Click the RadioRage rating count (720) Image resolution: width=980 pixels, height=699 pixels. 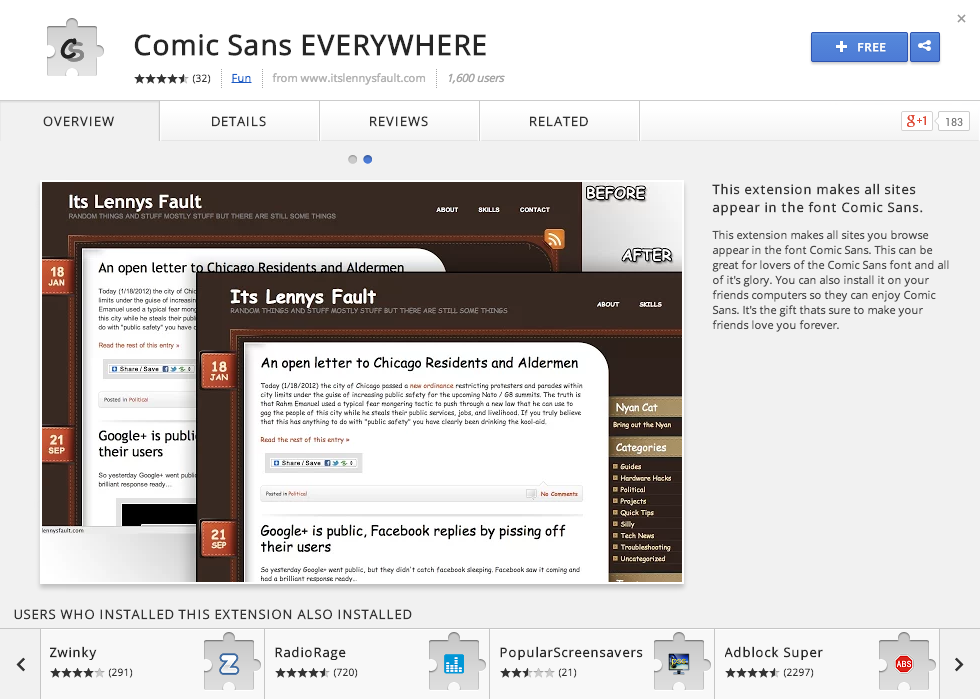tap(345, 673)
